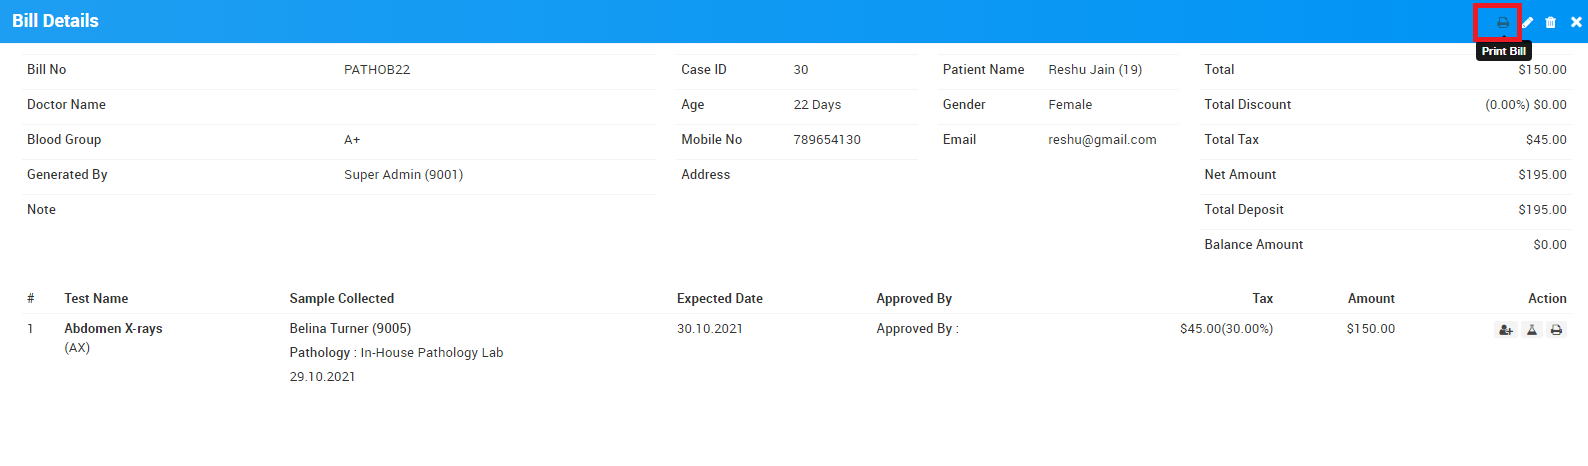Click patient name Reshu Jain (19)

(x=1094, y=69)
